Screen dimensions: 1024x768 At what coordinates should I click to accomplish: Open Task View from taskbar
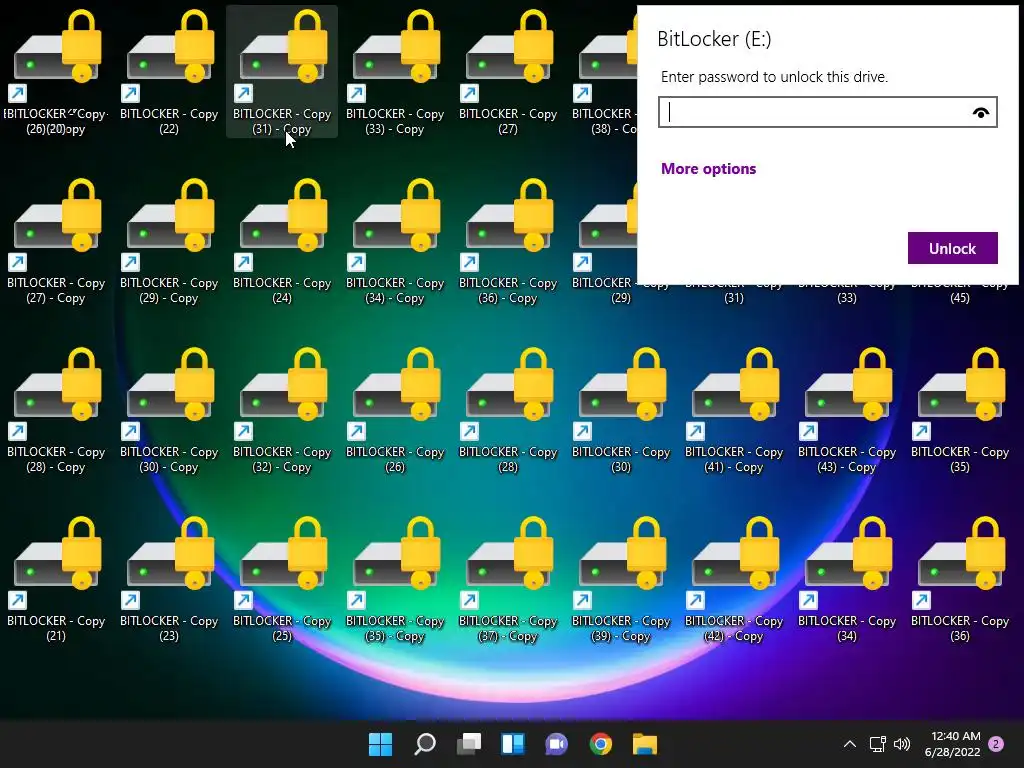click(469, 744)
